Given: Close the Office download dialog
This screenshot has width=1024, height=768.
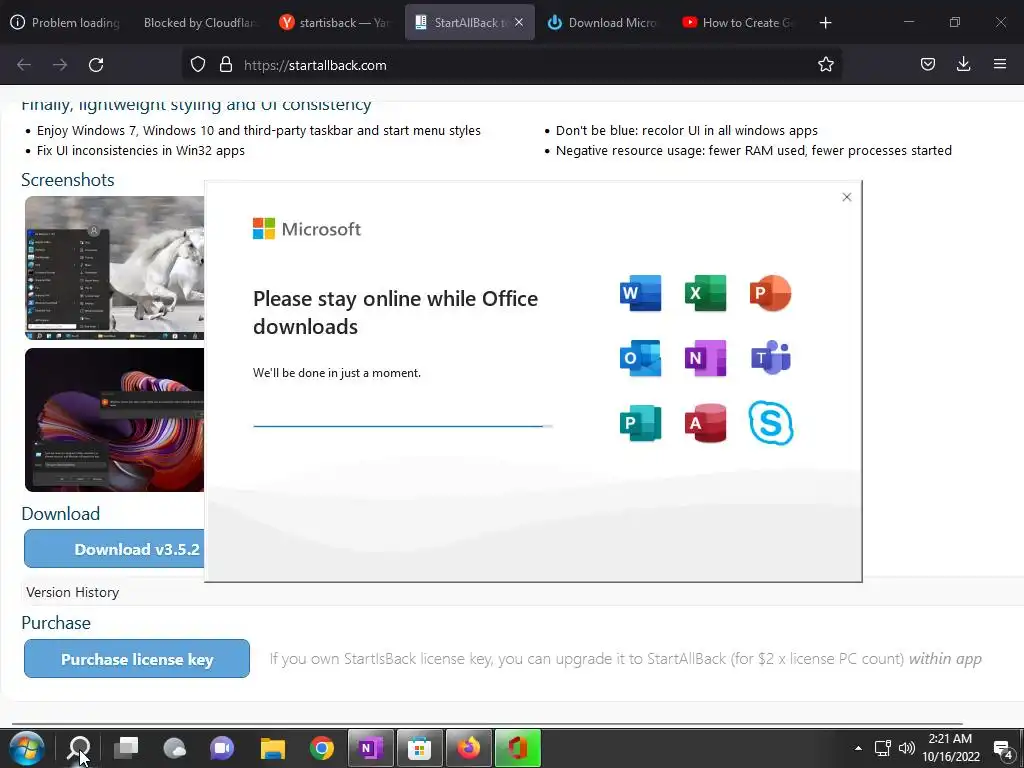Looking at the screenshot, I should tap(846, 197).
